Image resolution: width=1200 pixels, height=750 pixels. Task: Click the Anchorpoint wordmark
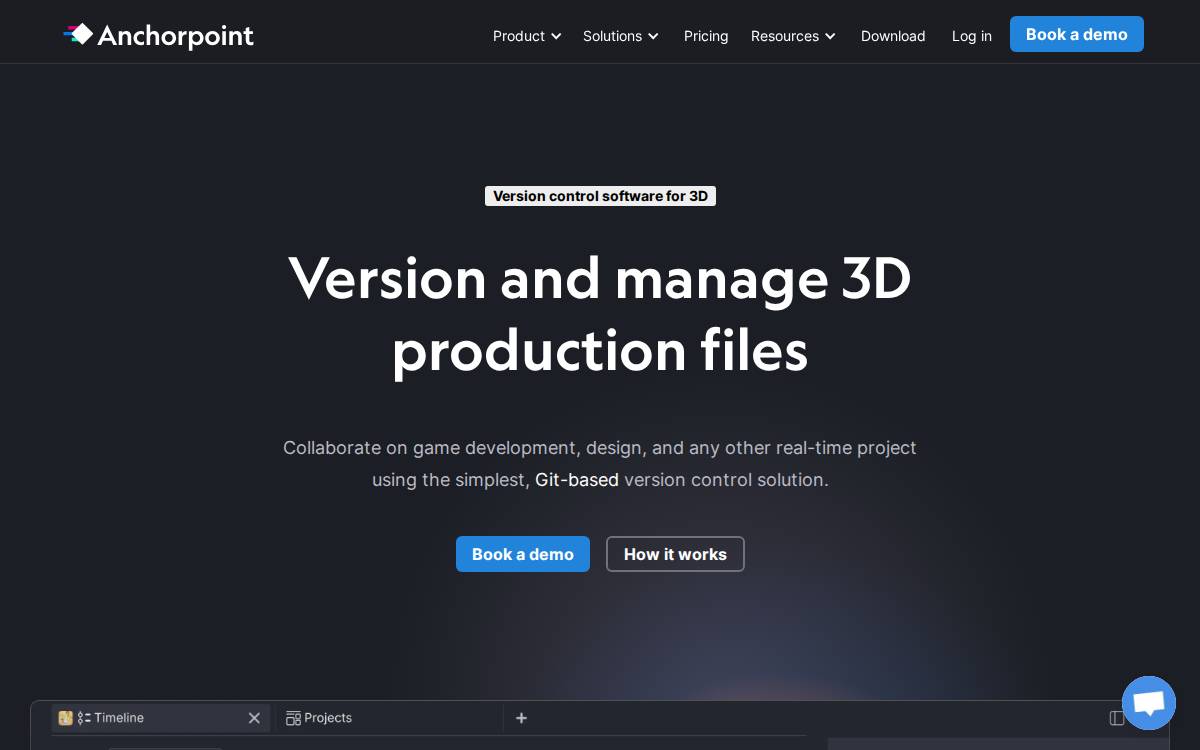point(176,37)
